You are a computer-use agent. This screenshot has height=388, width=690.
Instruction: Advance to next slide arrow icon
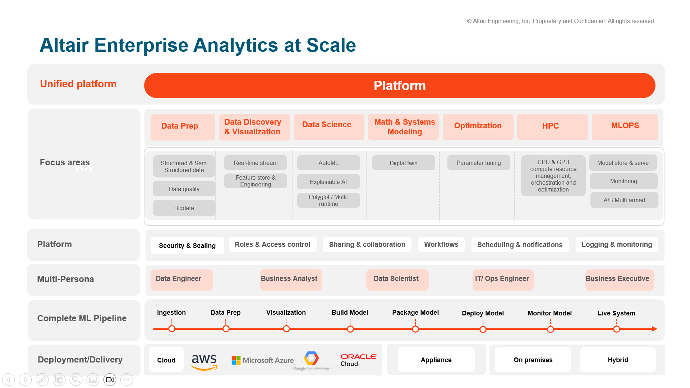point(25,379)
